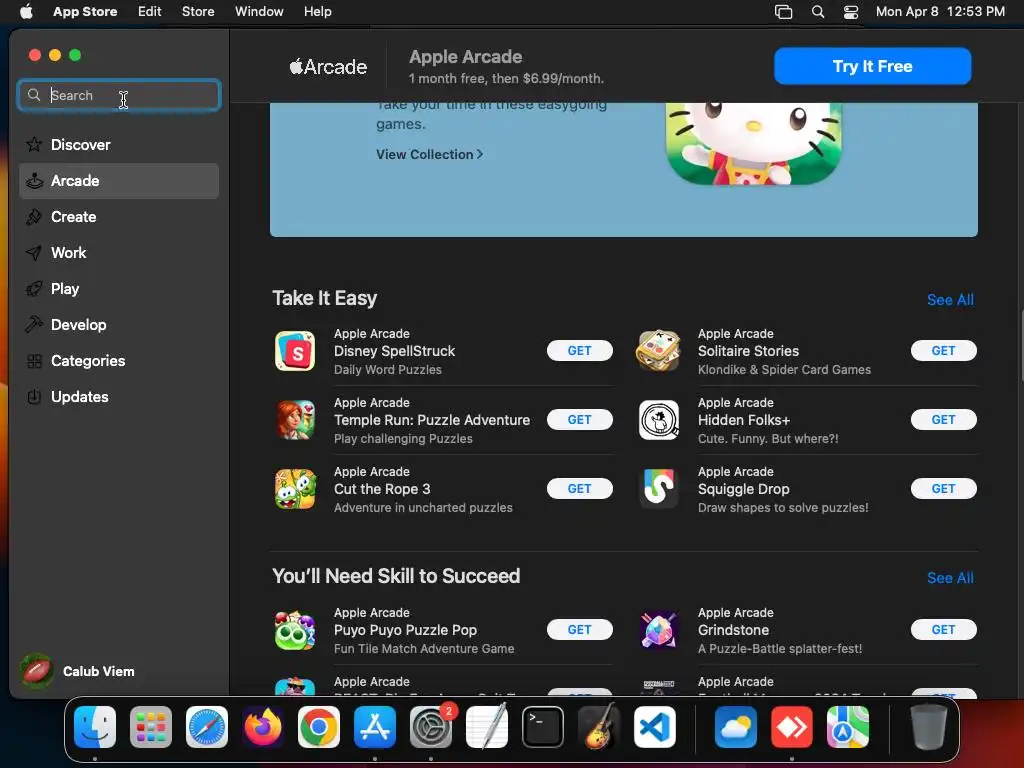Click the Calub Viem account avatar
The height and width of the screenshot is (768, 1024).
(37, 671)
